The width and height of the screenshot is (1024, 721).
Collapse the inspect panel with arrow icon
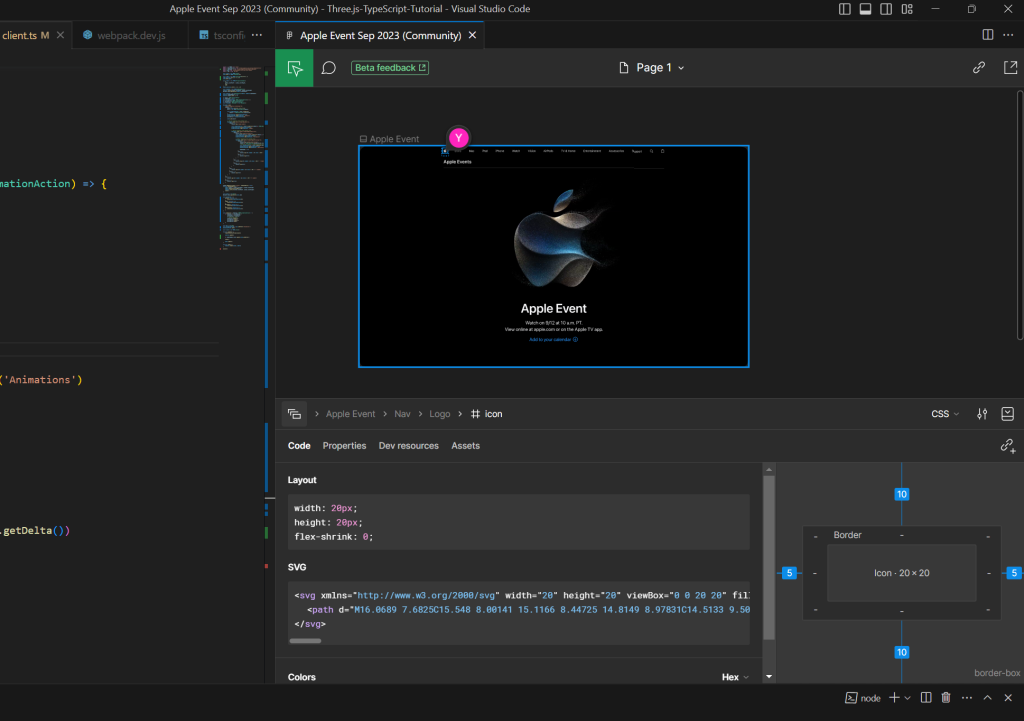coord(1008,414)
